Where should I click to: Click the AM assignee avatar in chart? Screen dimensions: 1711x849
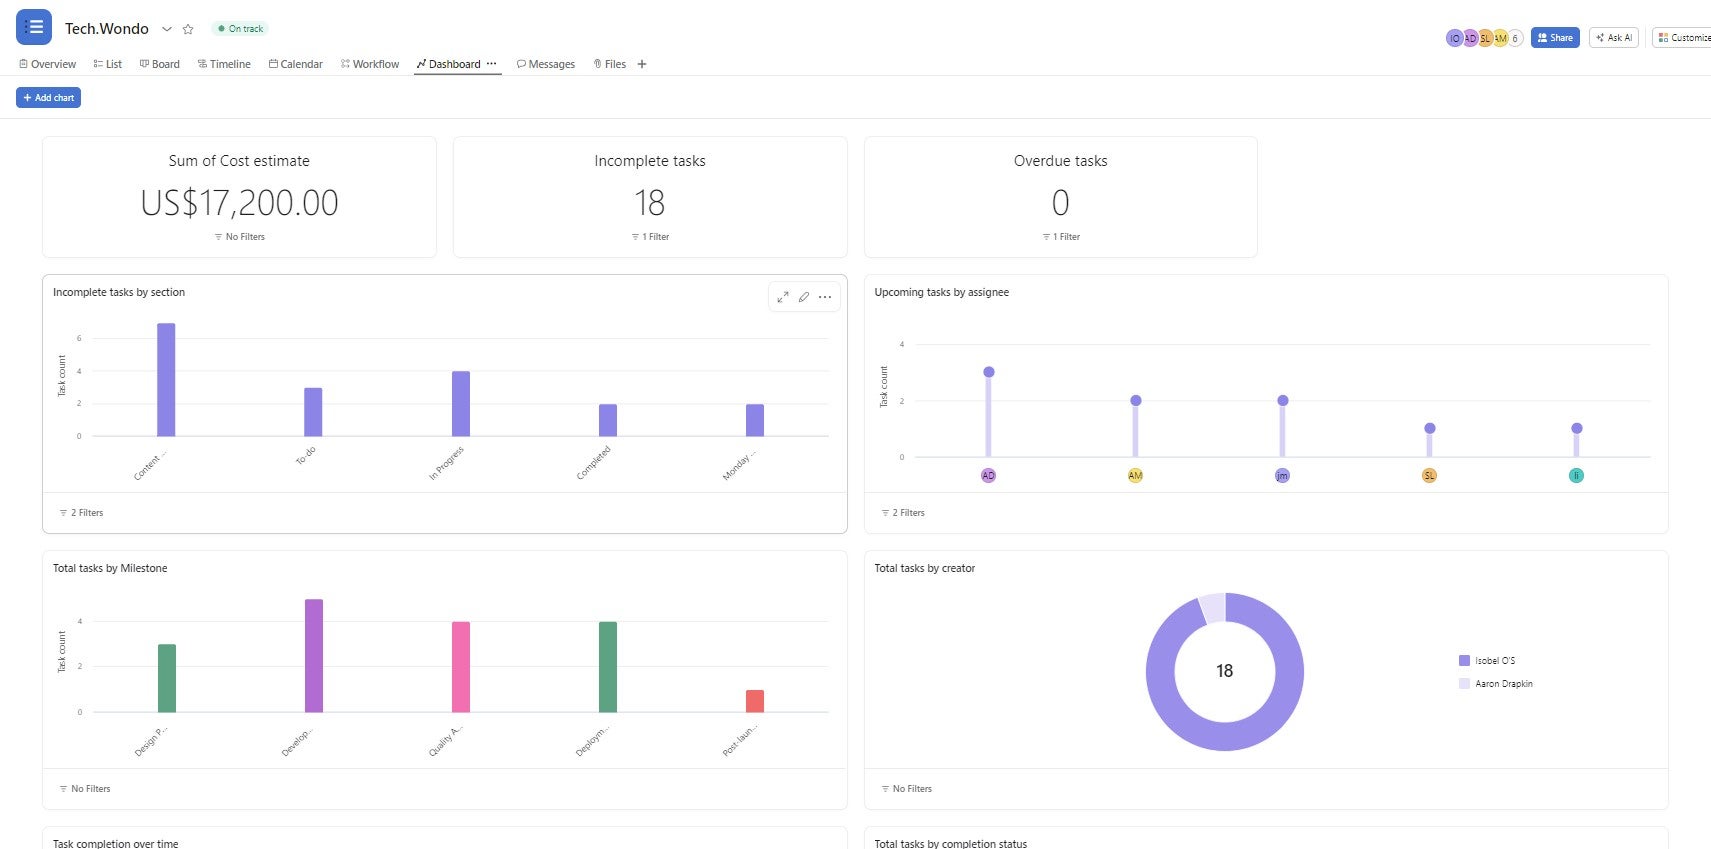click(x=1135, y=476)
